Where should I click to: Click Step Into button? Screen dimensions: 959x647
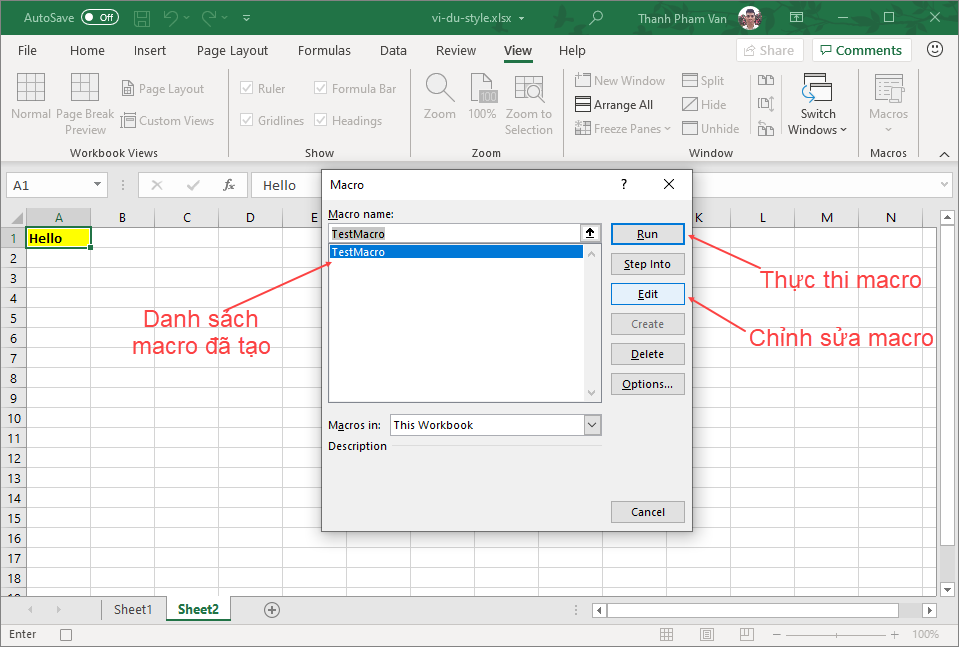(647, 264)
